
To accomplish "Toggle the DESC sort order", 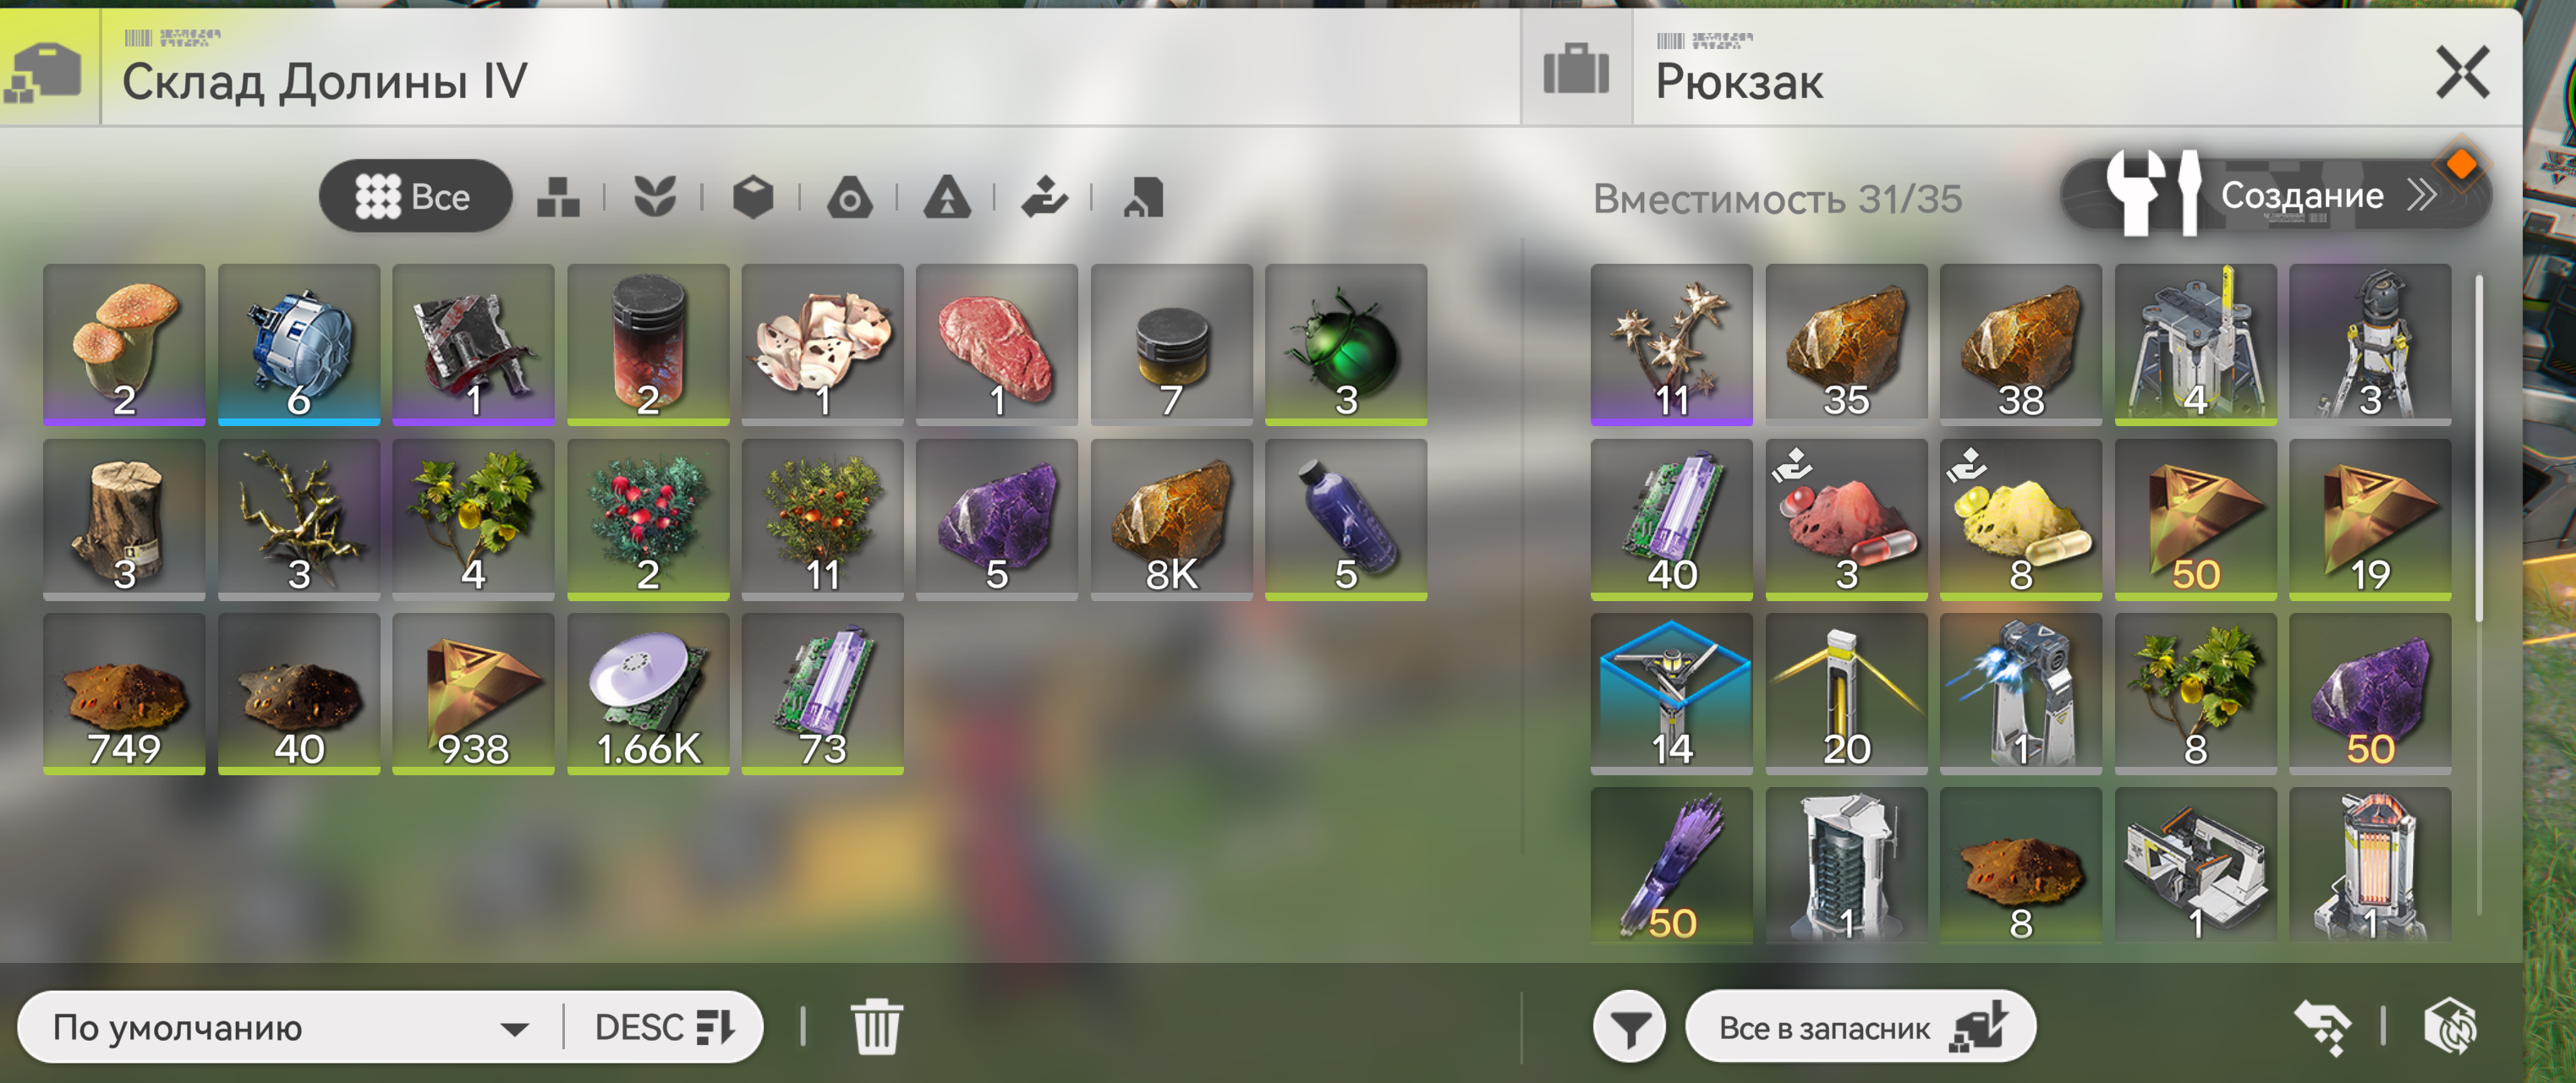I will click(x=664, y=1027).
